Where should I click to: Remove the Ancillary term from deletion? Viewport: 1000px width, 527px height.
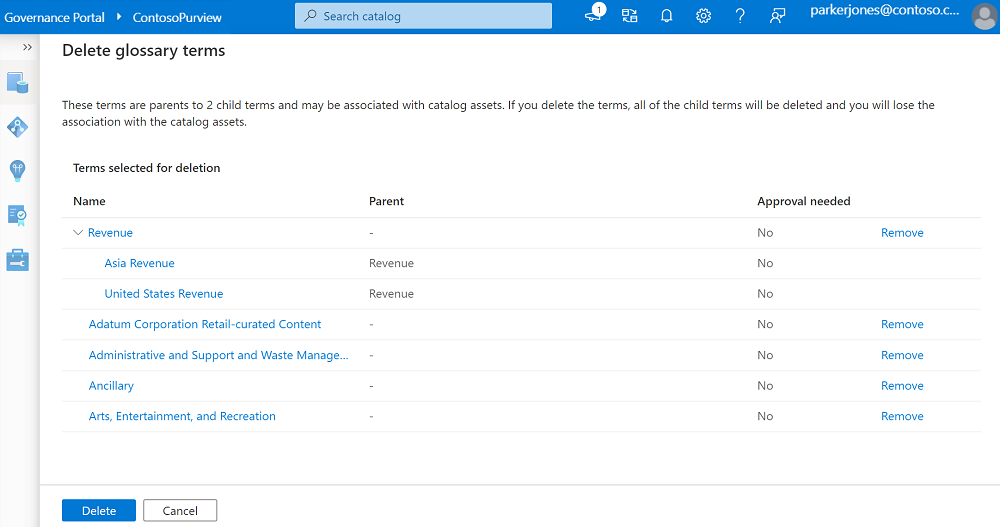click(902, 386)
